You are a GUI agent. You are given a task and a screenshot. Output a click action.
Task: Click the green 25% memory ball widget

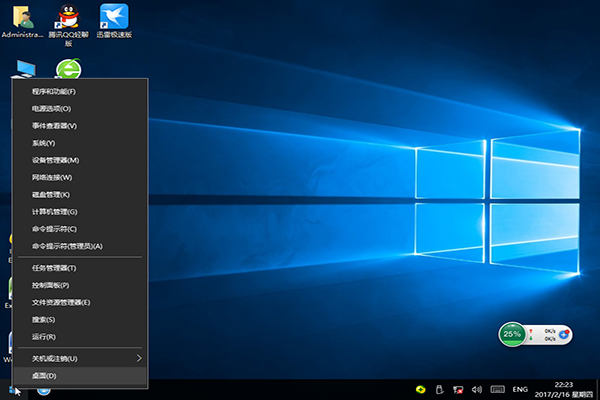512,333
